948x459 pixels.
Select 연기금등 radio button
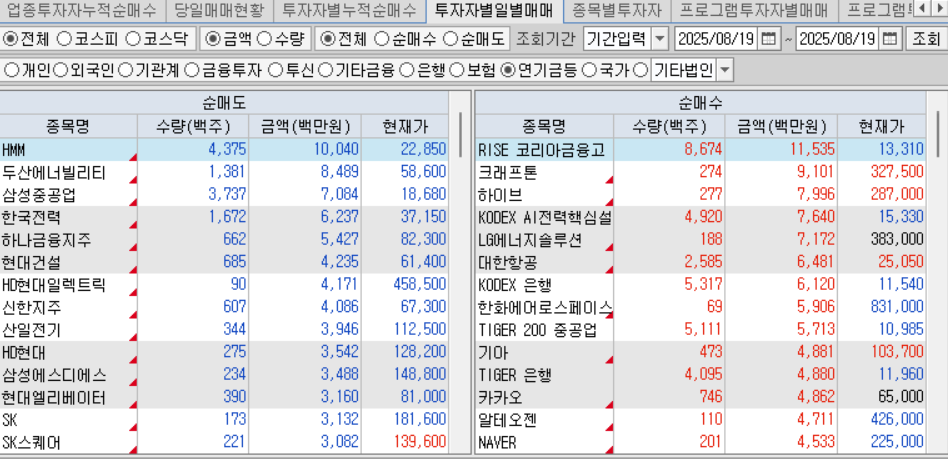[508, 71]
